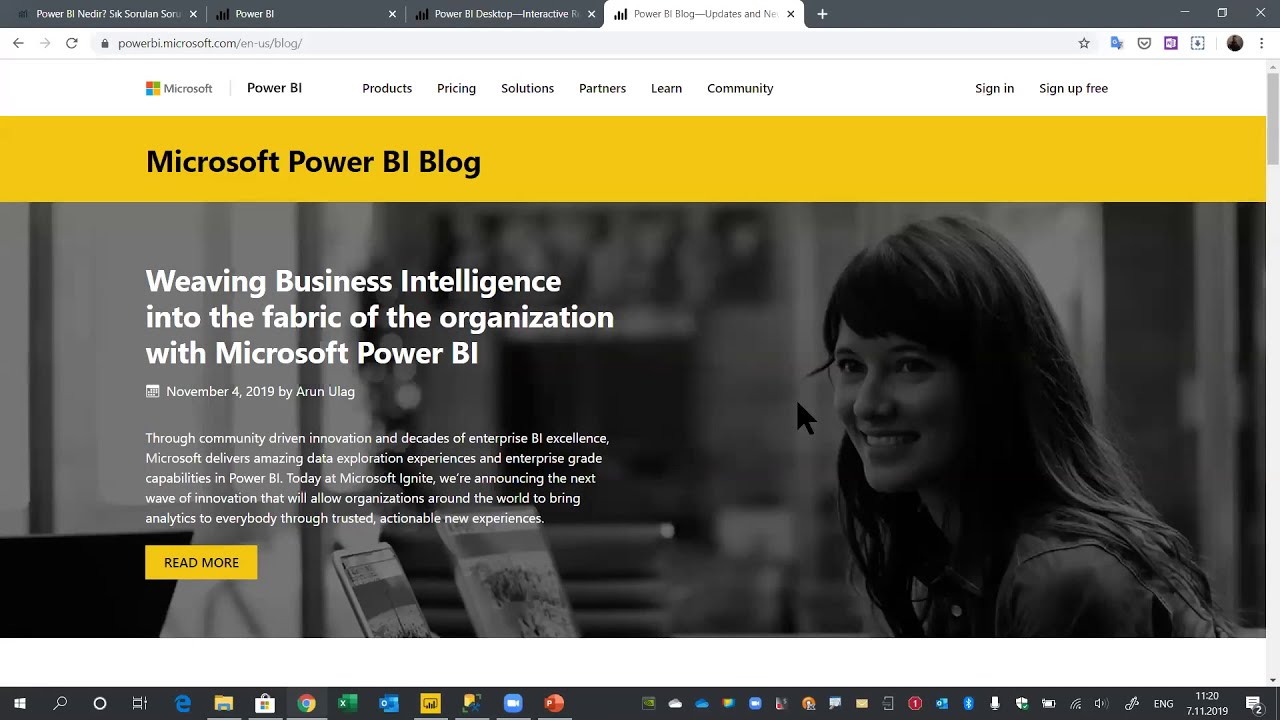
Task: Open the Windows Start menu
Action: tap(19, 704)
